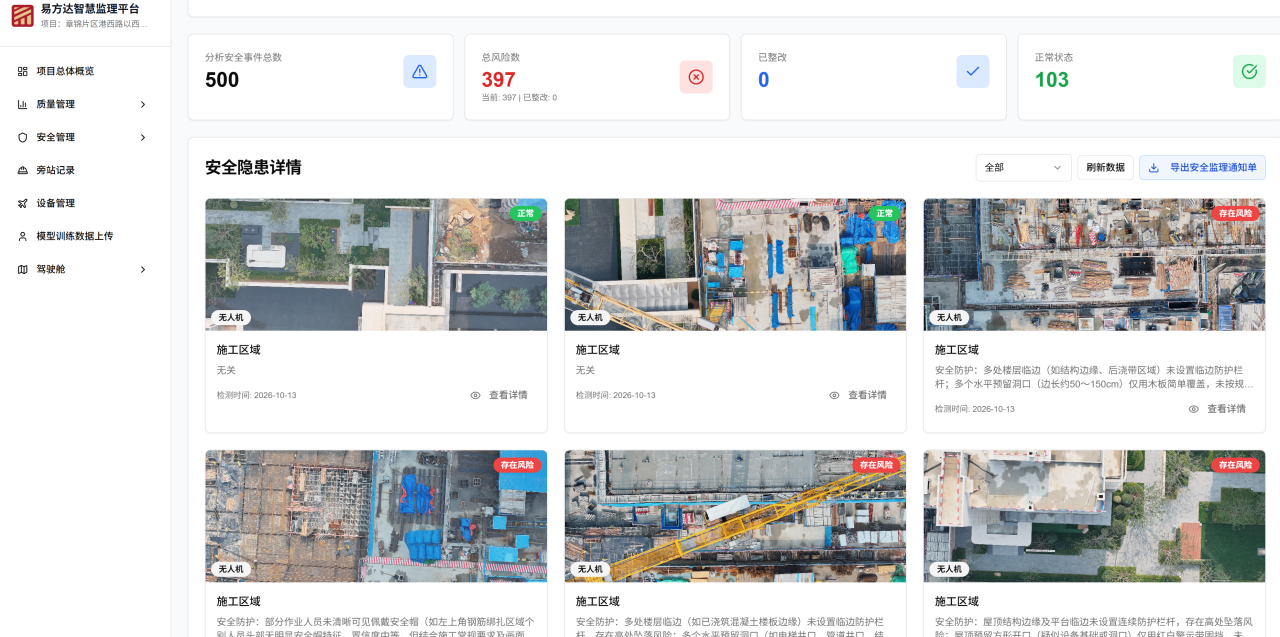Expand the 驾驶舱 menu chevron

point(143,269)
